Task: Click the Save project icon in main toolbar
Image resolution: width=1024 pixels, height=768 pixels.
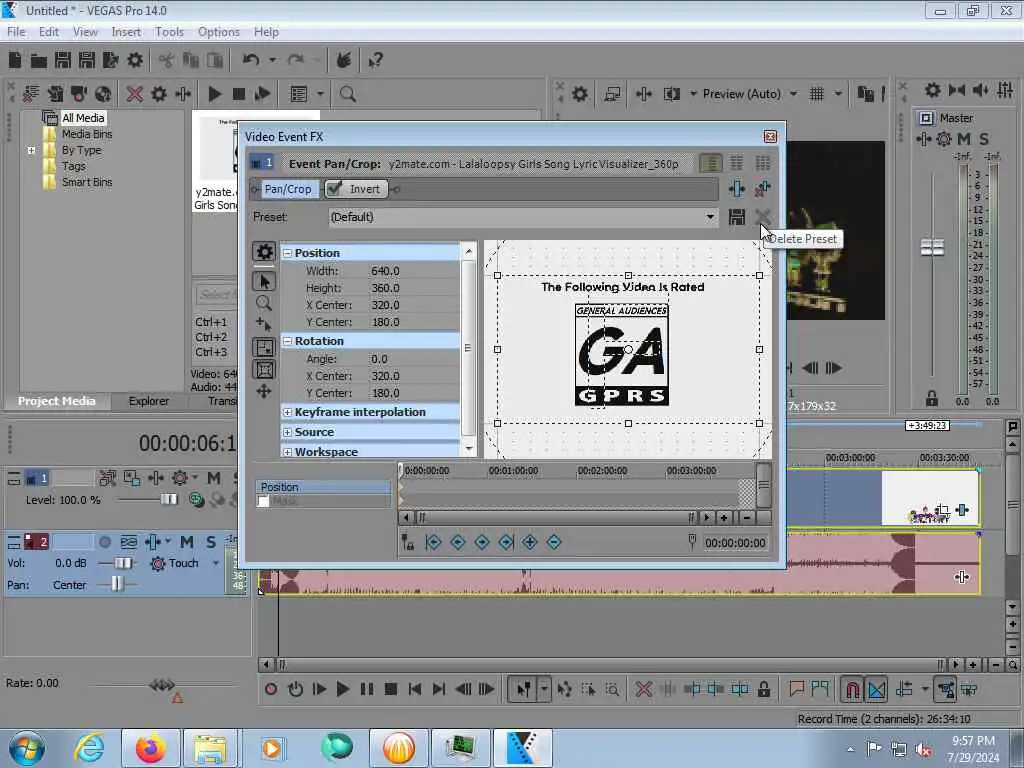Action: 63,60
